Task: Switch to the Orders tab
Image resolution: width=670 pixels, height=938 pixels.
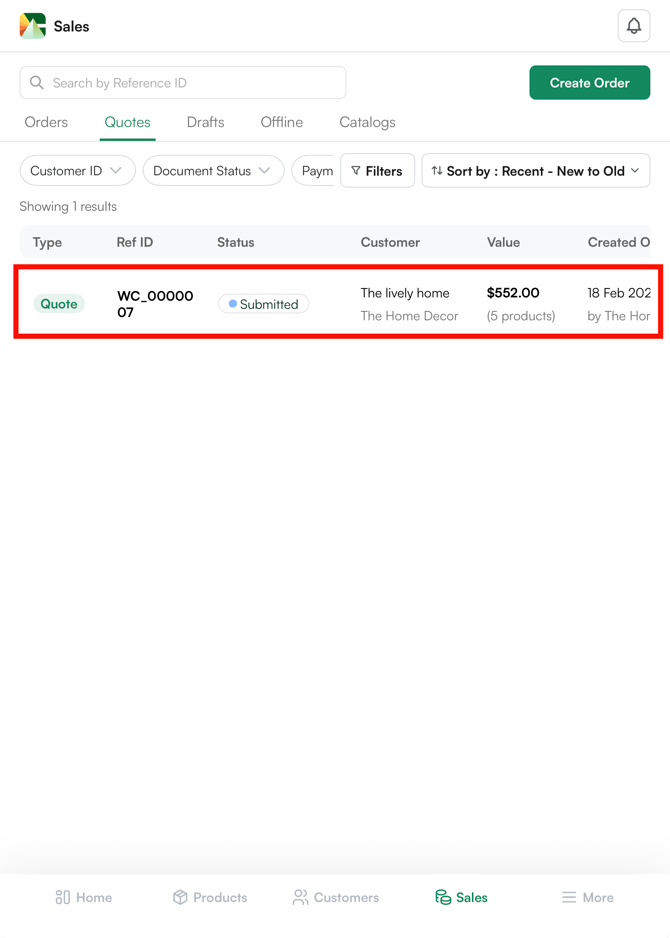Action: (x=46, y=122)
